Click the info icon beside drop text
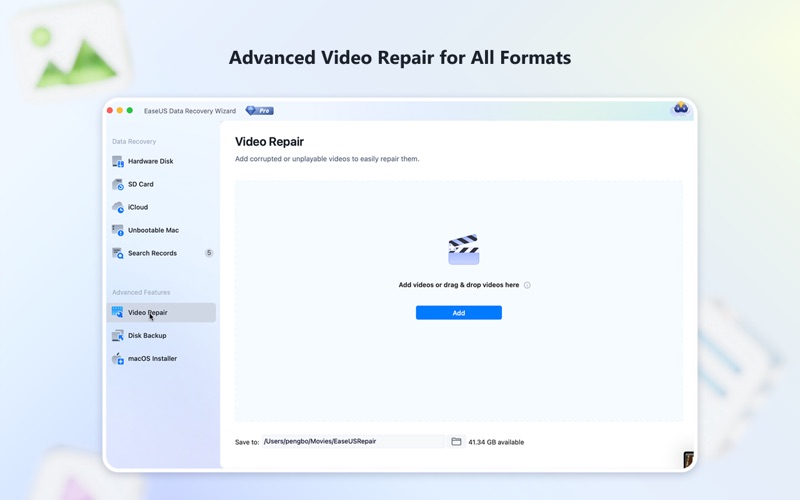 pyautogui.click(x=527, y=285)
